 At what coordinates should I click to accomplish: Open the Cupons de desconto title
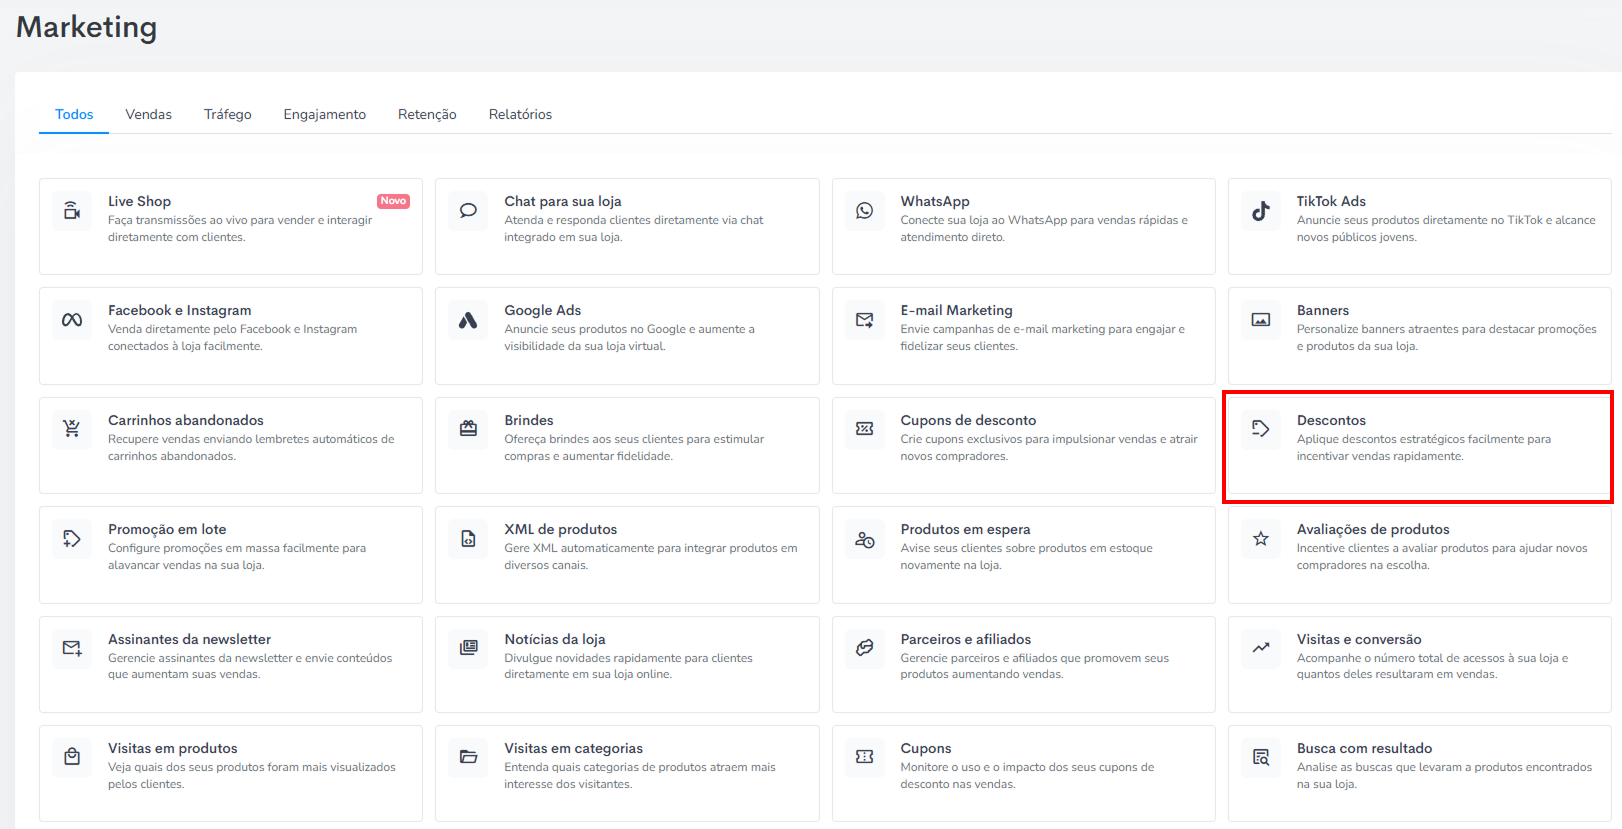pyautogui.click(x=968, y=420)
